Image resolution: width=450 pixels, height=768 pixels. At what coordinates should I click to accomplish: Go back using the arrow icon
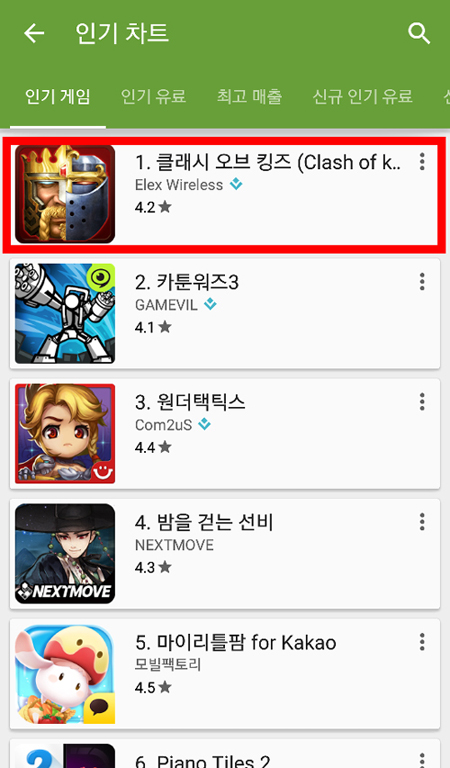pos(34,33)
